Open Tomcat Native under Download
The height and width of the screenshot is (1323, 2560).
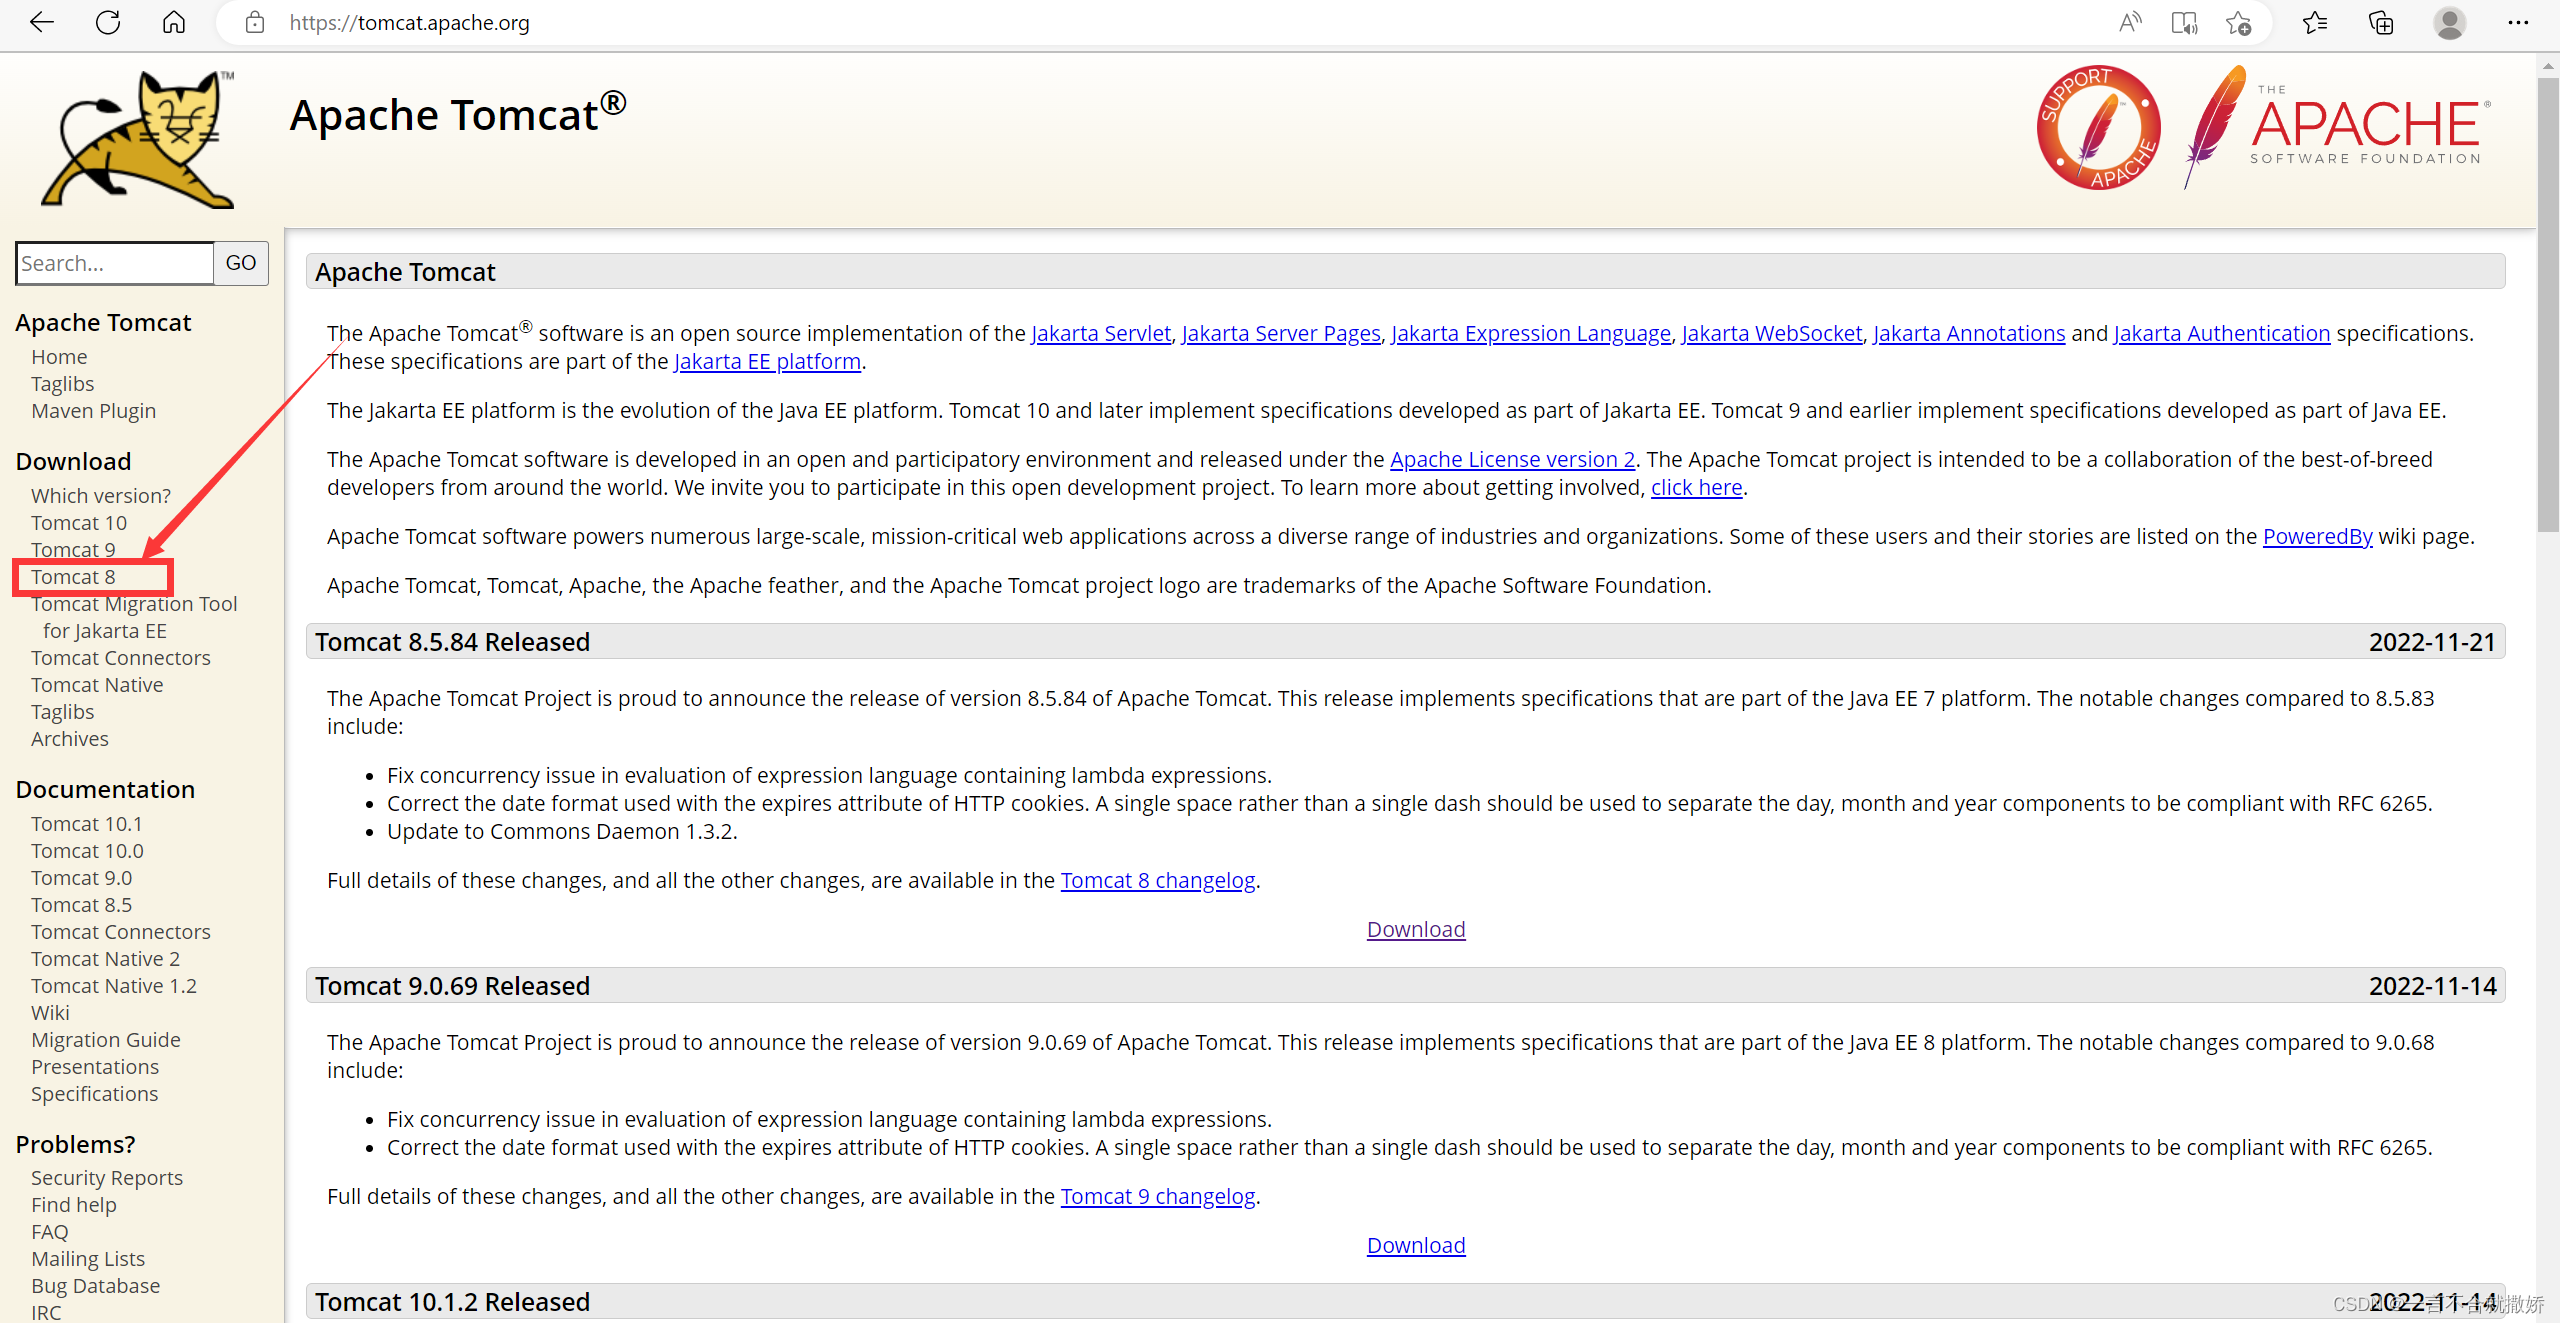coord(97,685)
